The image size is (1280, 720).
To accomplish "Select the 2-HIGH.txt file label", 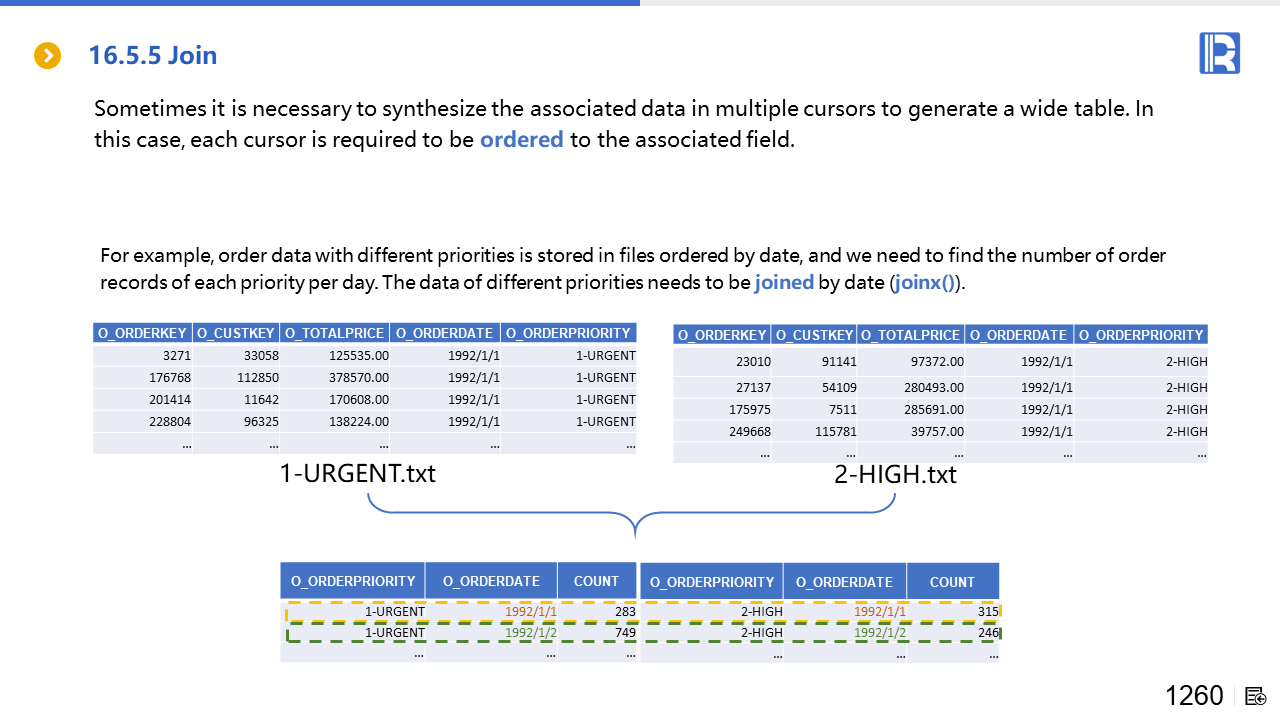I will tap(895, 475).
